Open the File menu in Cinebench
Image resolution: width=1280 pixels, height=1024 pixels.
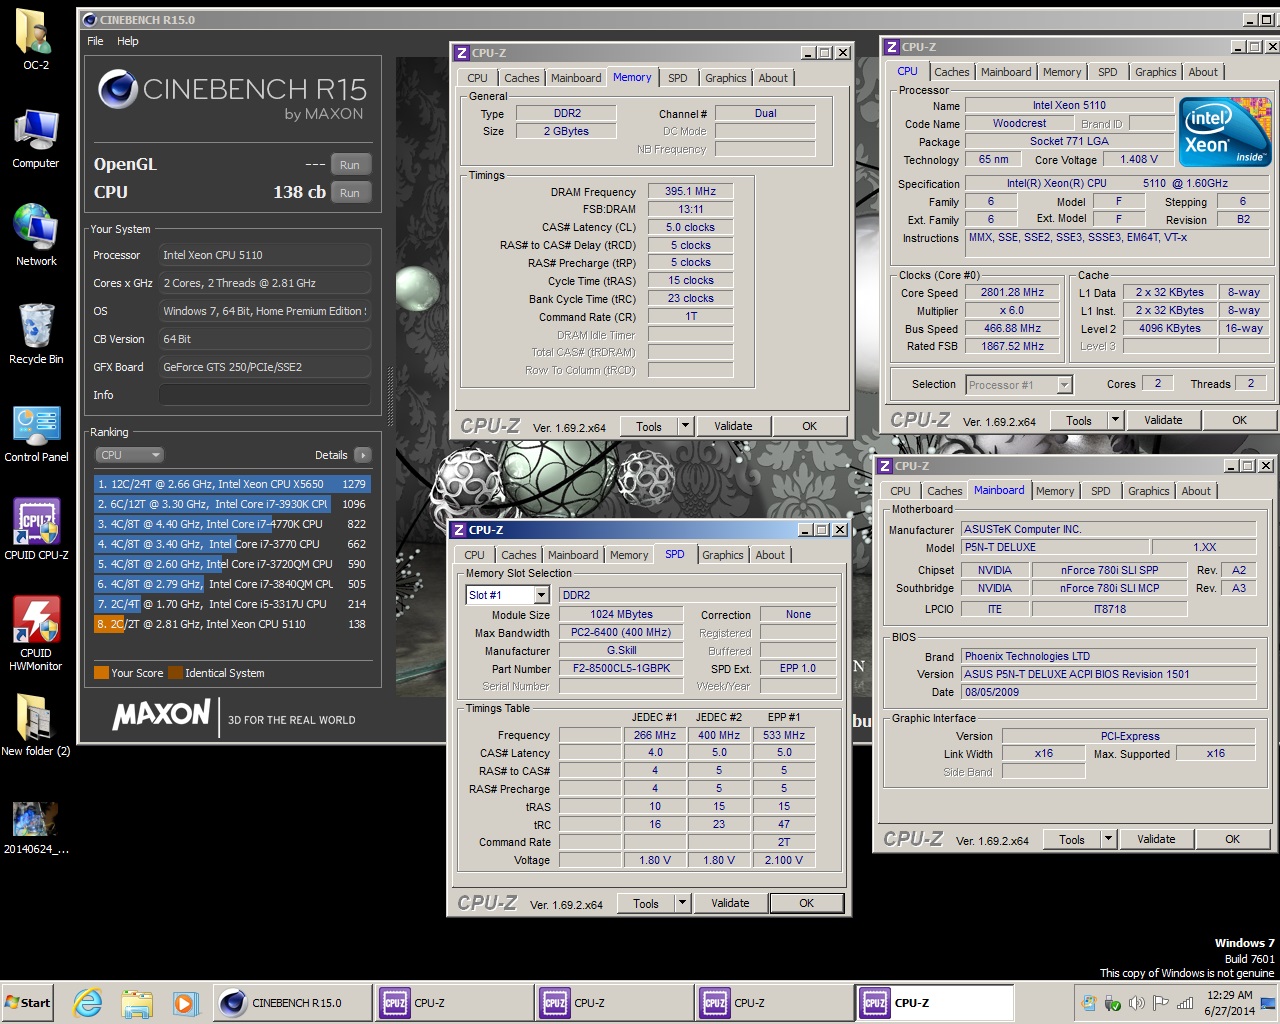(95, 41)
